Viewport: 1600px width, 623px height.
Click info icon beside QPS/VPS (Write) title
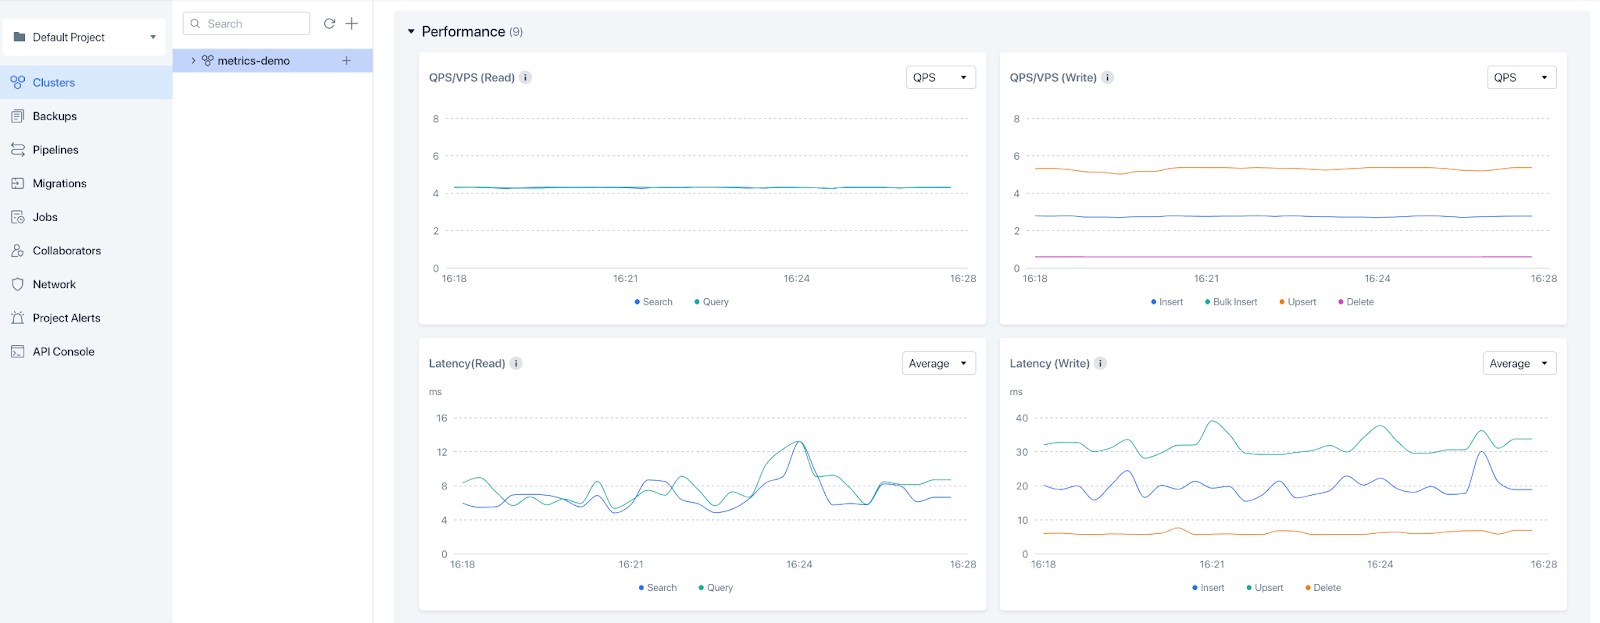[x=1107, y=77]
